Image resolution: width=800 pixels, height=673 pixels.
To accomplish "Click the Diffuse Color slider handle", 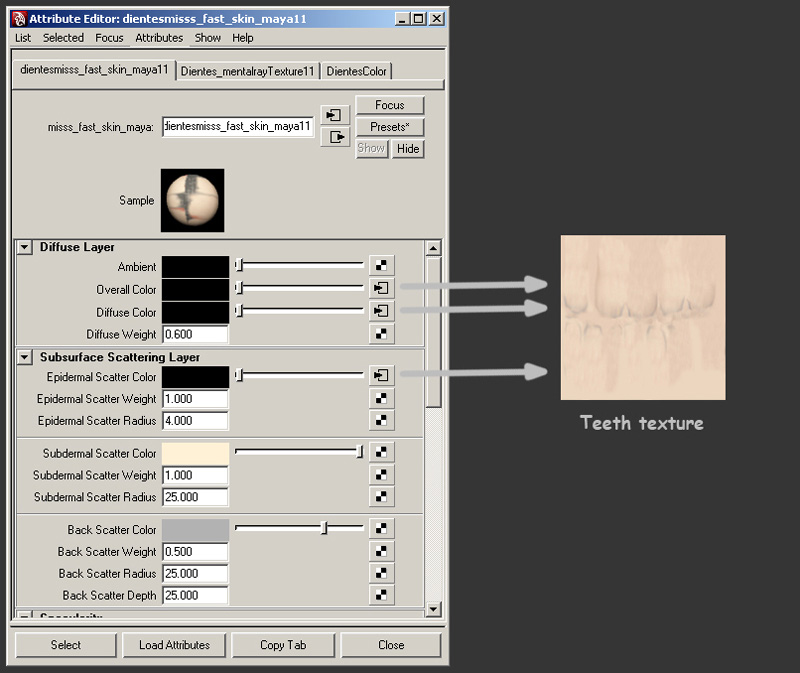I will point(239,311).
